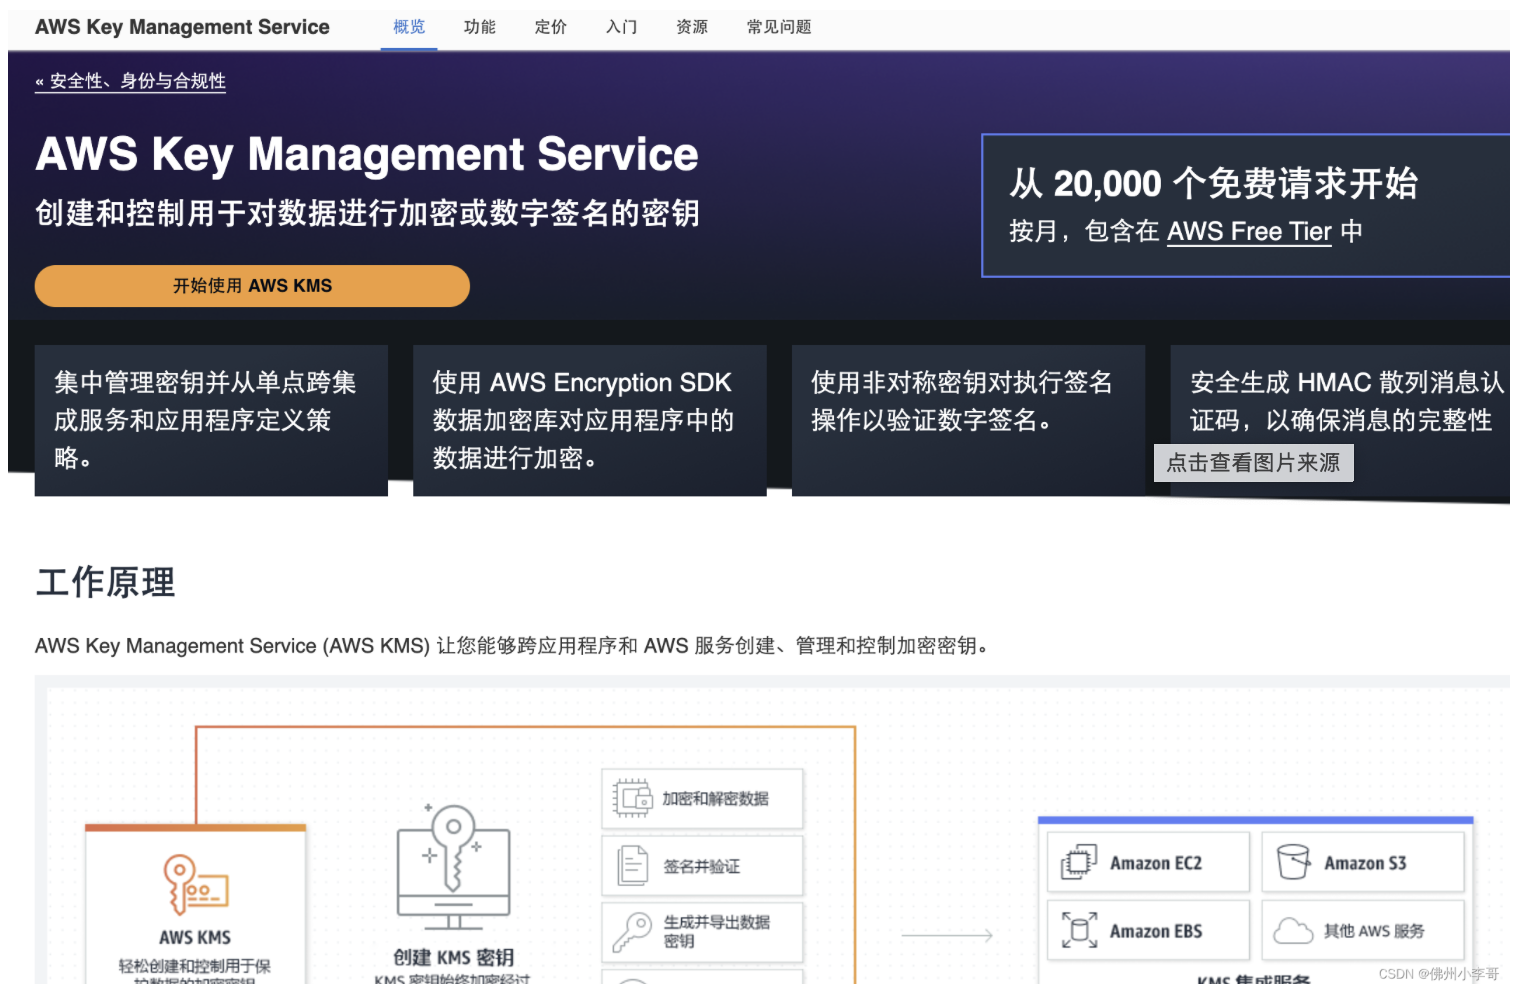Screen dimensions: 1518x984
Task: Click the 加密和解密数据 chip icon
Action: point(632,799)
